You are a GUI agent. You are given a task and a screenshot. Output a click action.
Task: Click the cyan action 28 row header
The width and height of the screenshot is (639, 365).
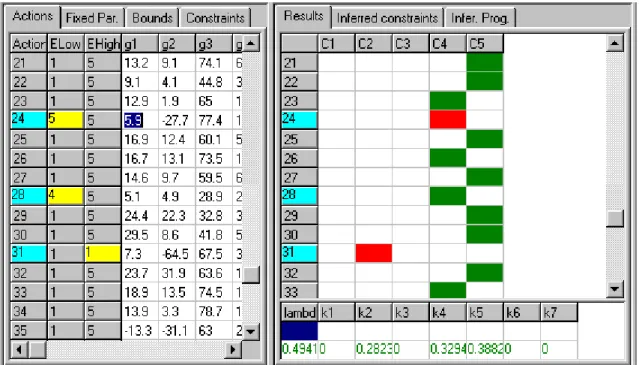(x=28, y=196)
